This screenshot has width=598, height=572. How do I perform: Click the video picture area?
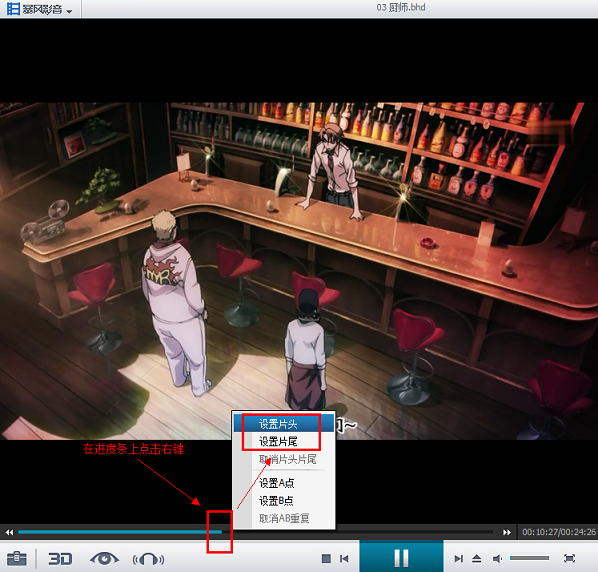[x=299, y=271]
